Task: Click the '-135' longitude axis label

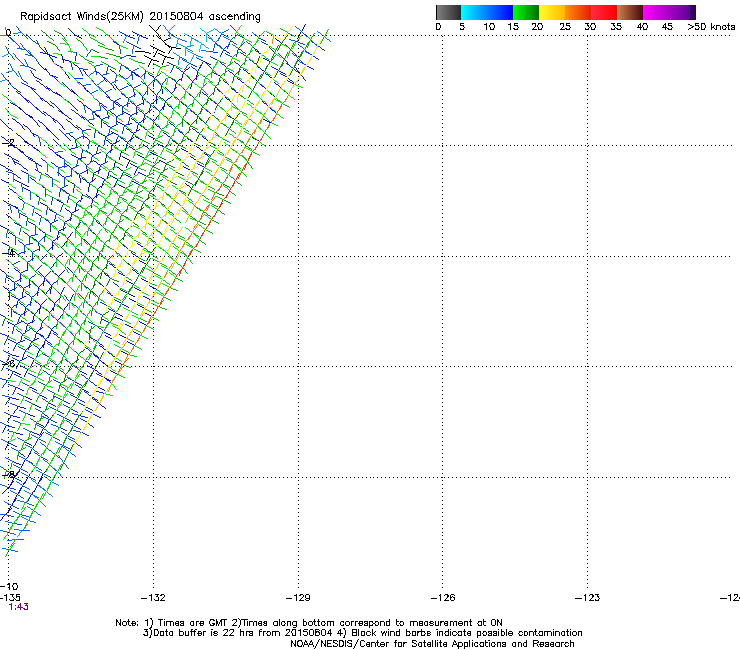Action: click(x=10, y=597)
